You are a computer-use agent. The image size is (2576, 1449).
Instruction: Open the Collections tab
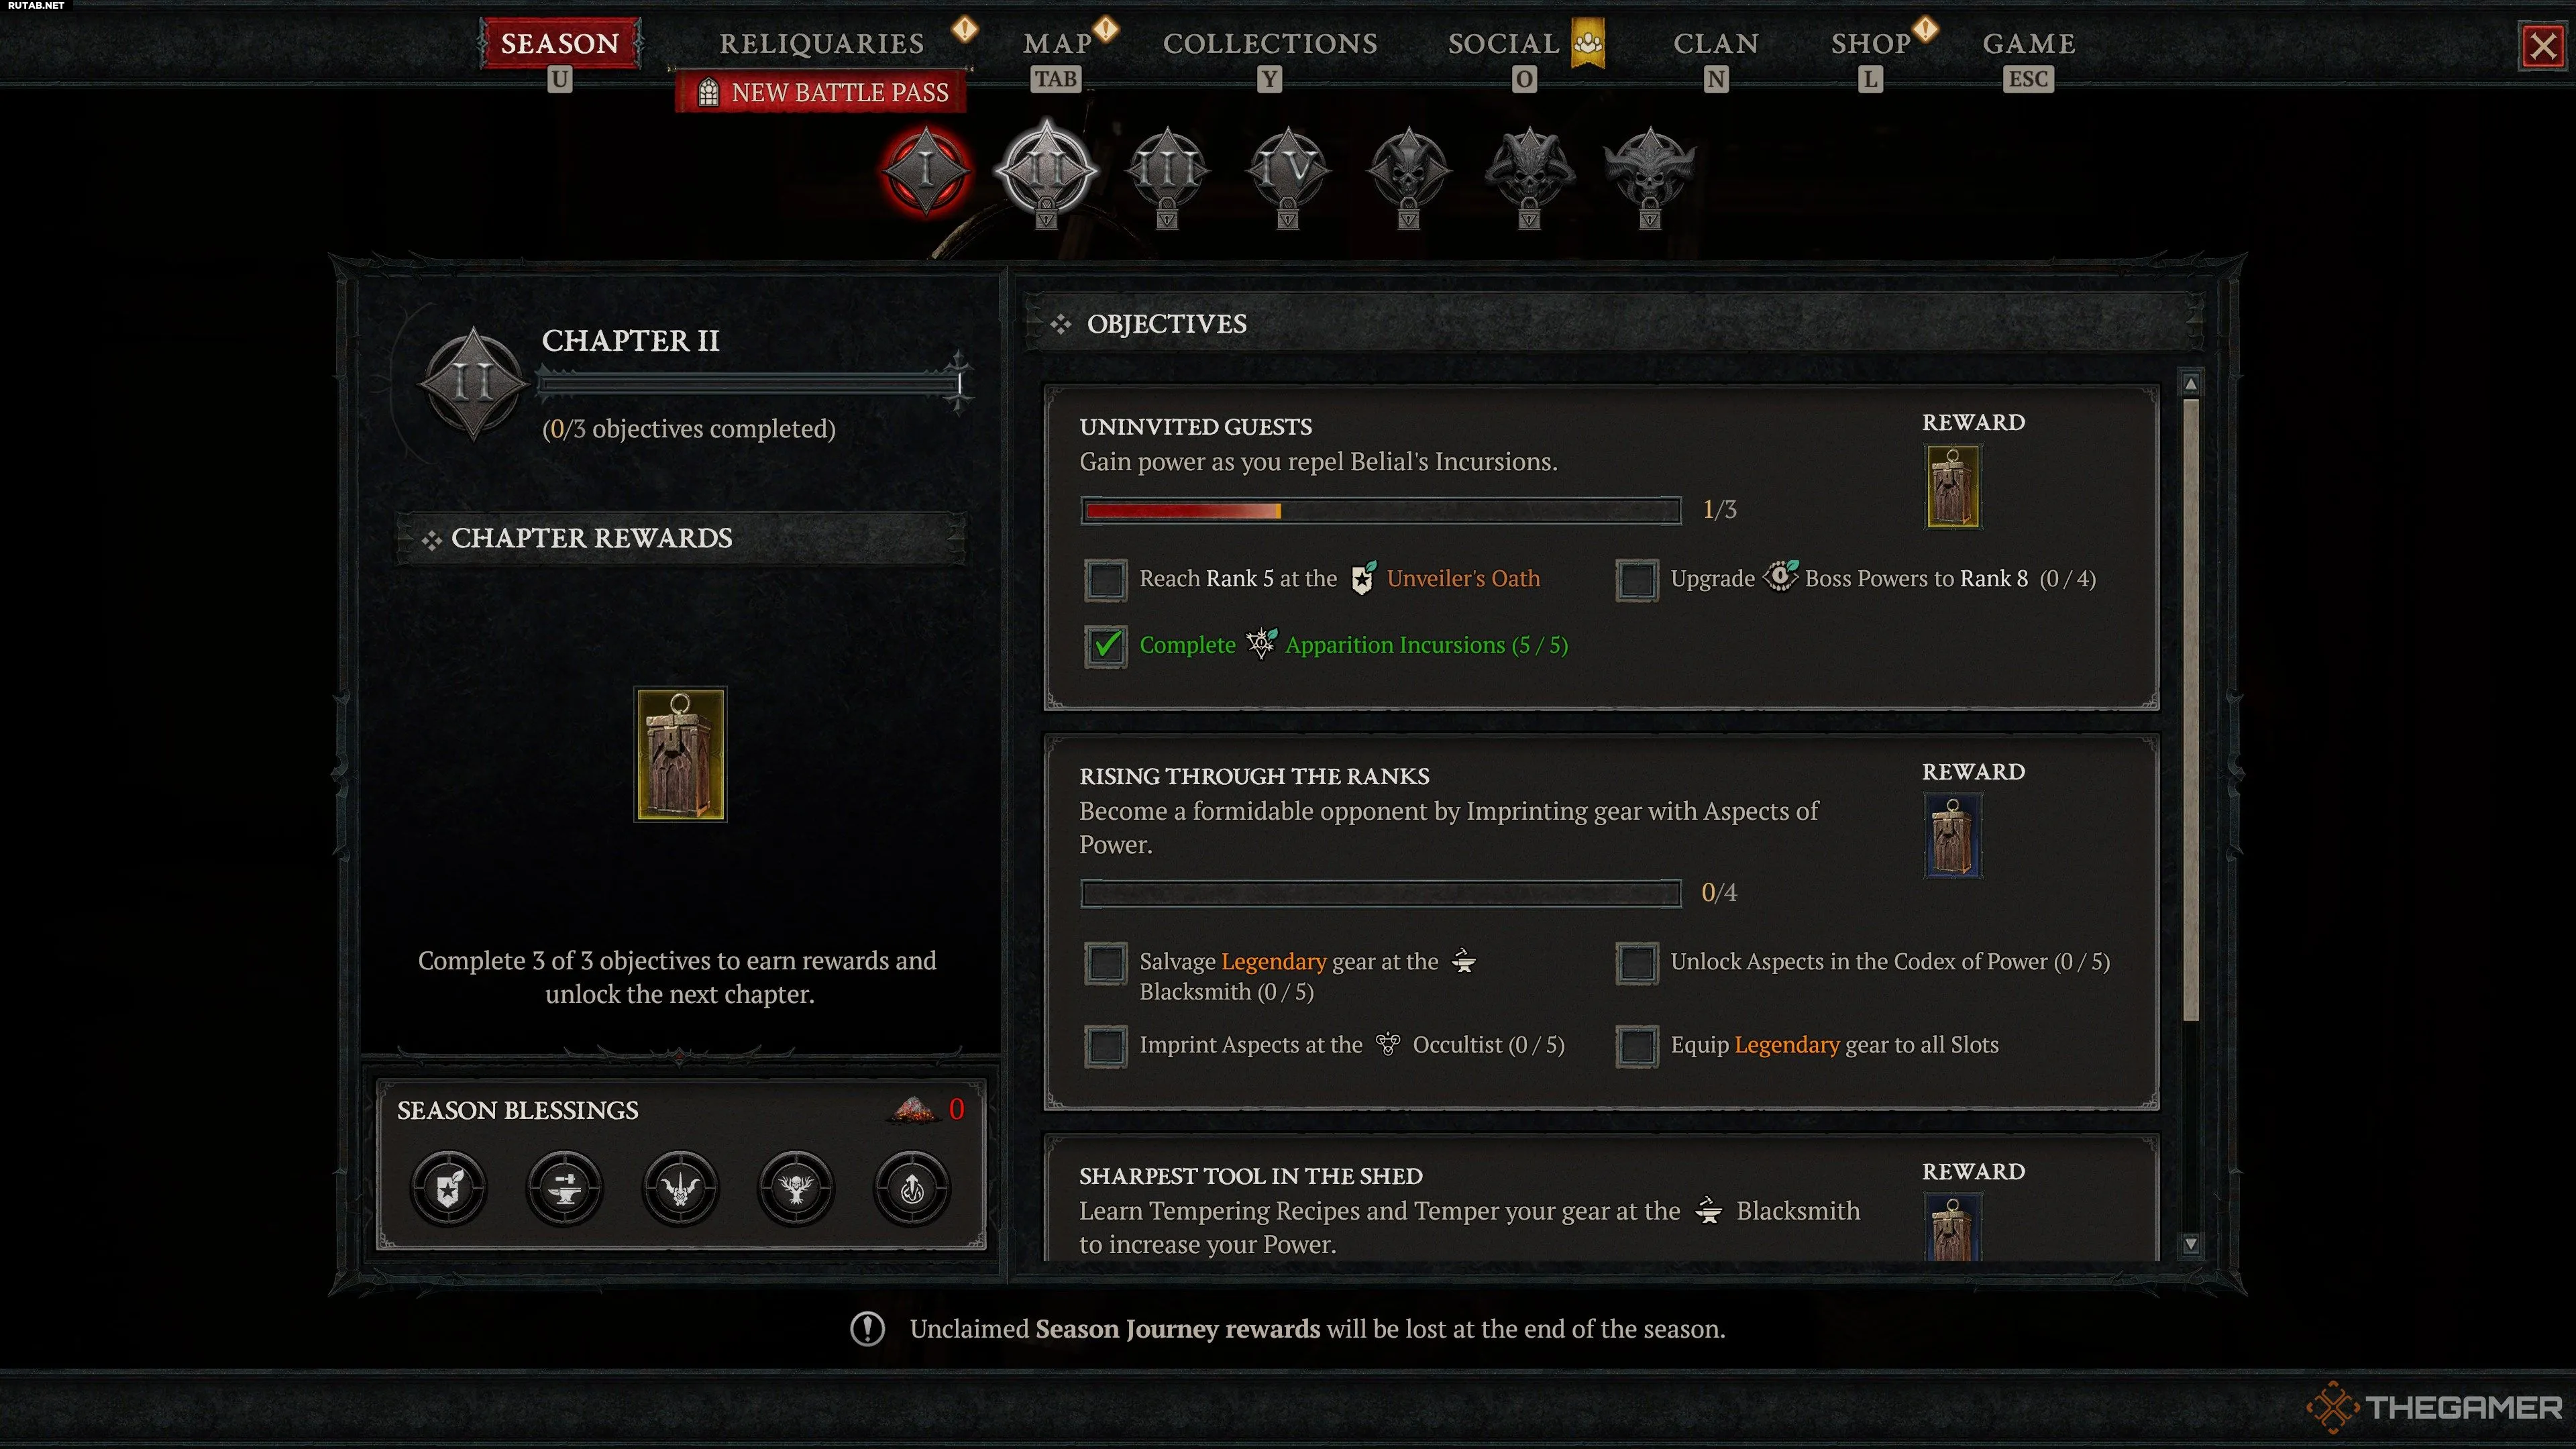[1270, 44]
